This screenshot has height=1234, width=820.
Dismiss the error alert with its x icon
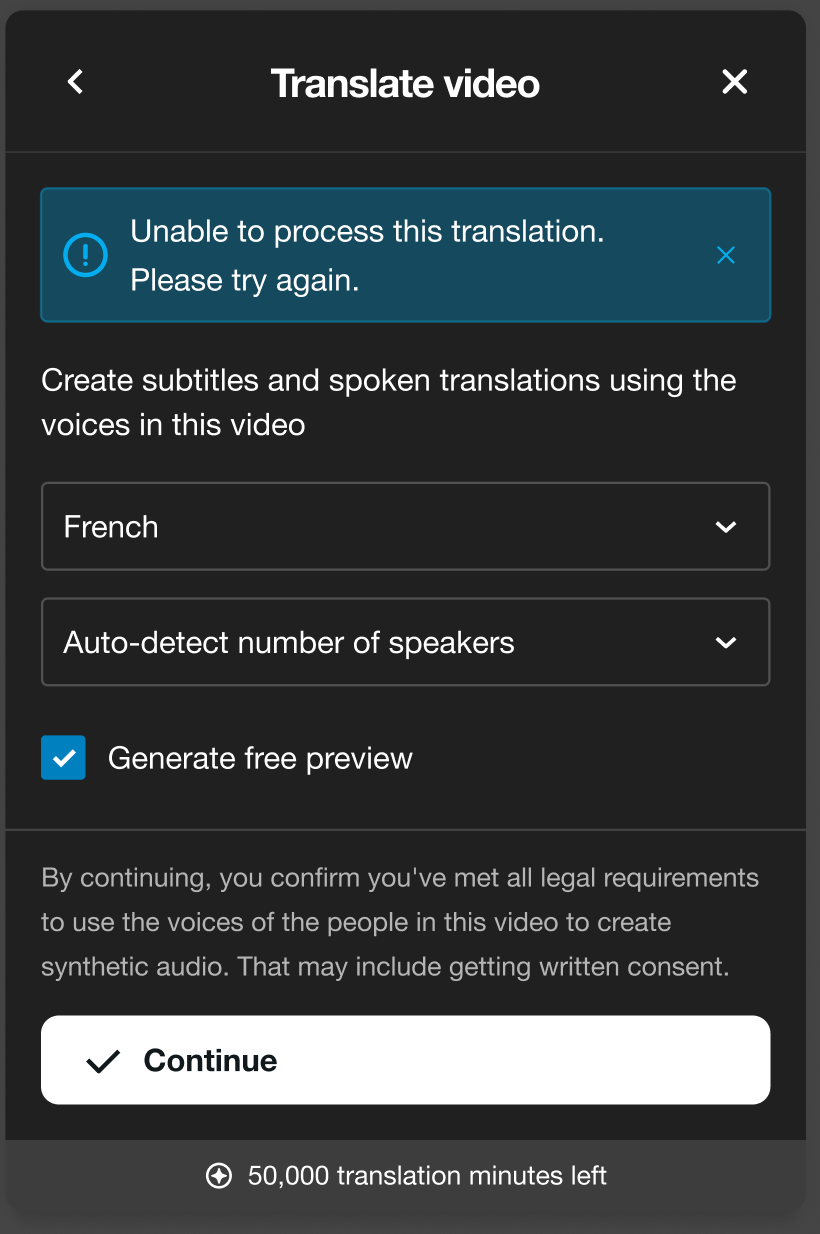[x=726, y=255]
